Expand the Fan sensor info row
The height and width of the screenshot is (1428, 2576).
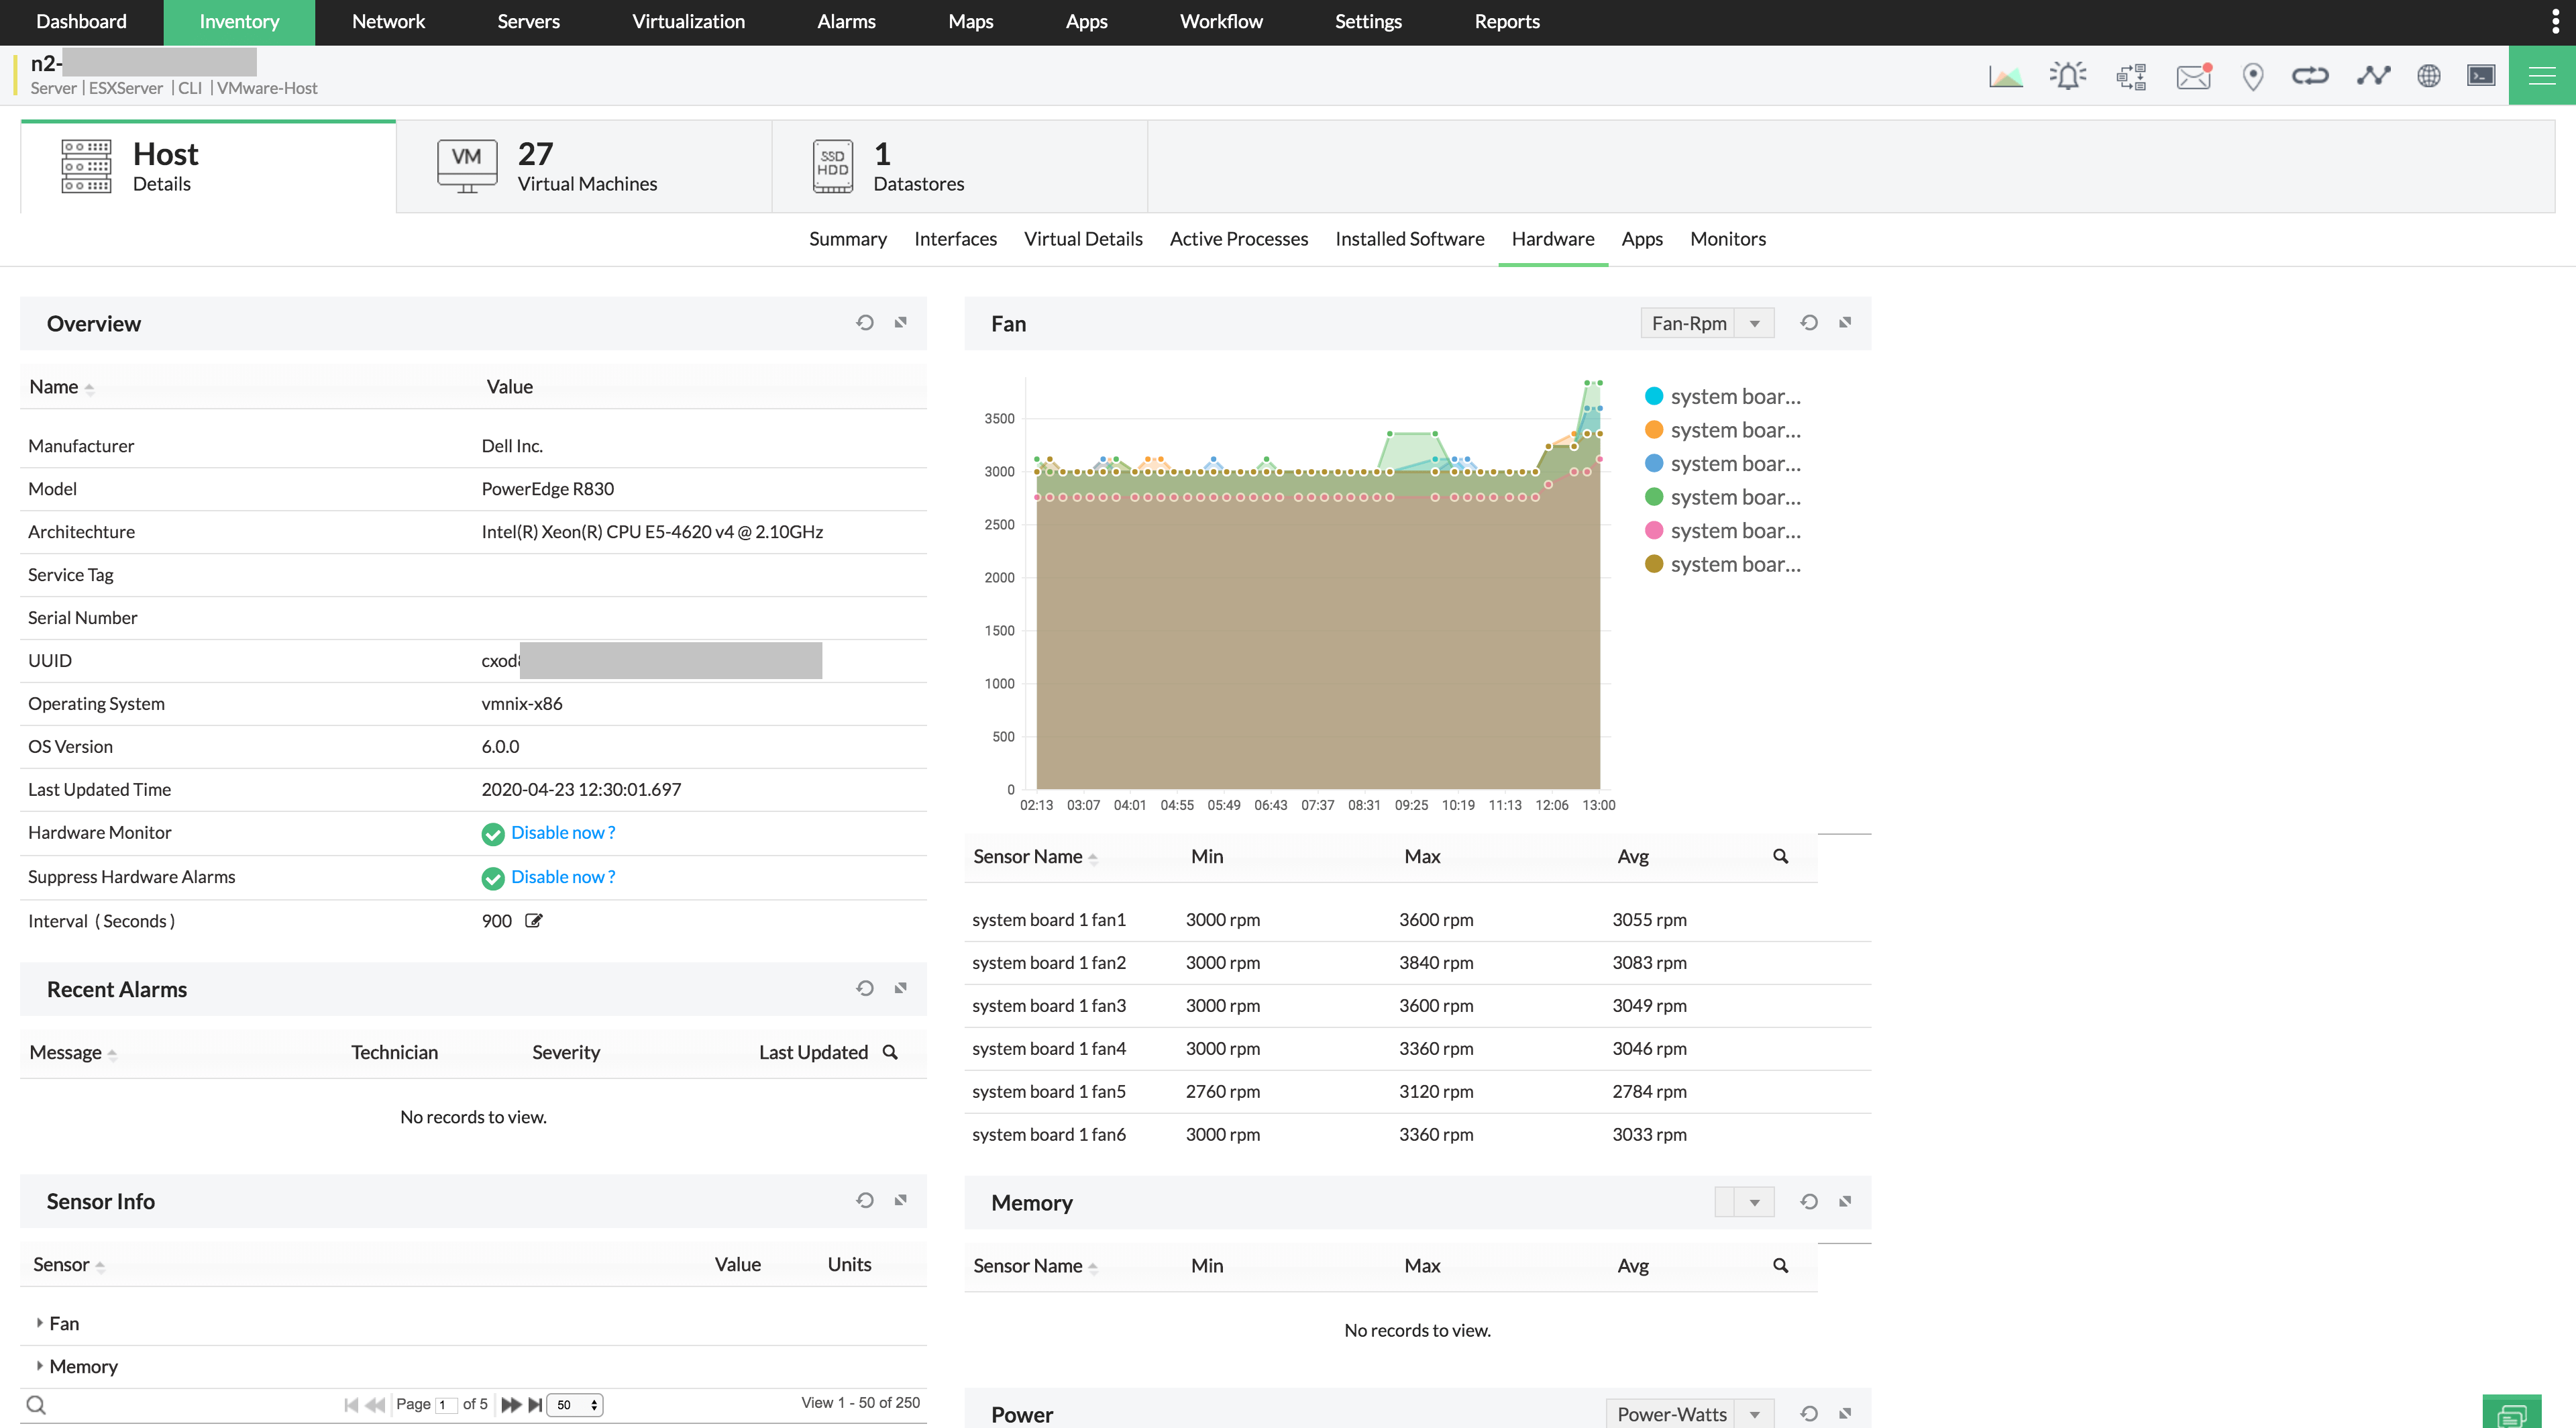[39, 1321]
